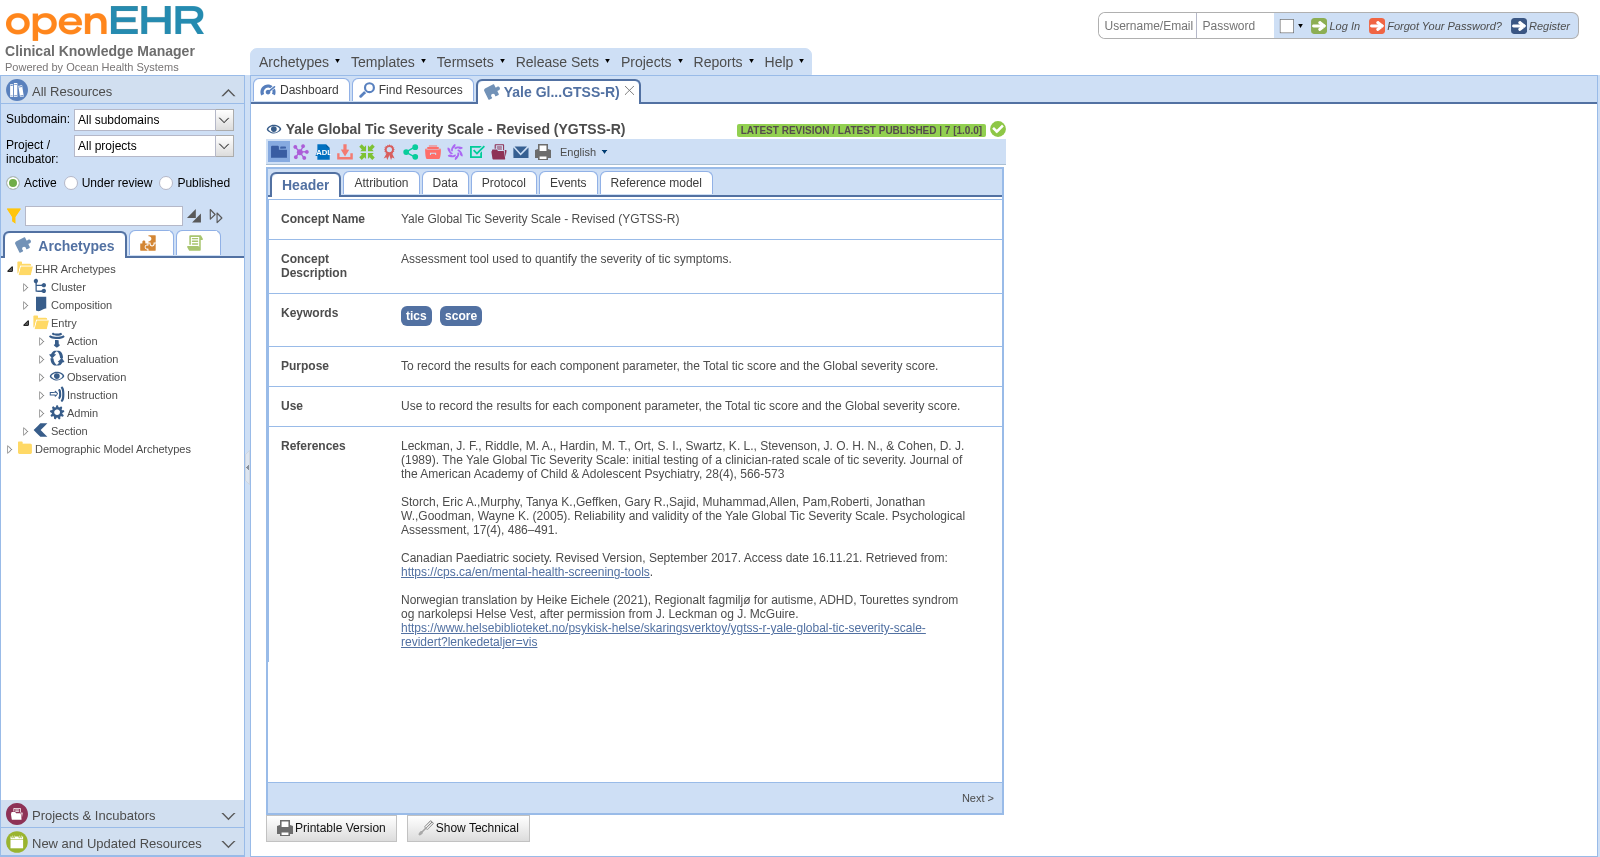Viewport: 1600px width, 857px height.
Task: Expand the Composition tree node
Action: pyautogui.click(x=26, y=305)
